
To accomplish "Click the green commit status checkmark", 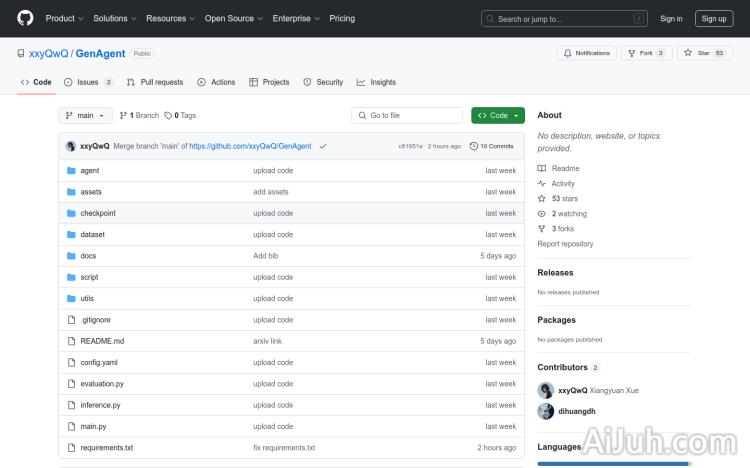I will tap(322, 146).
